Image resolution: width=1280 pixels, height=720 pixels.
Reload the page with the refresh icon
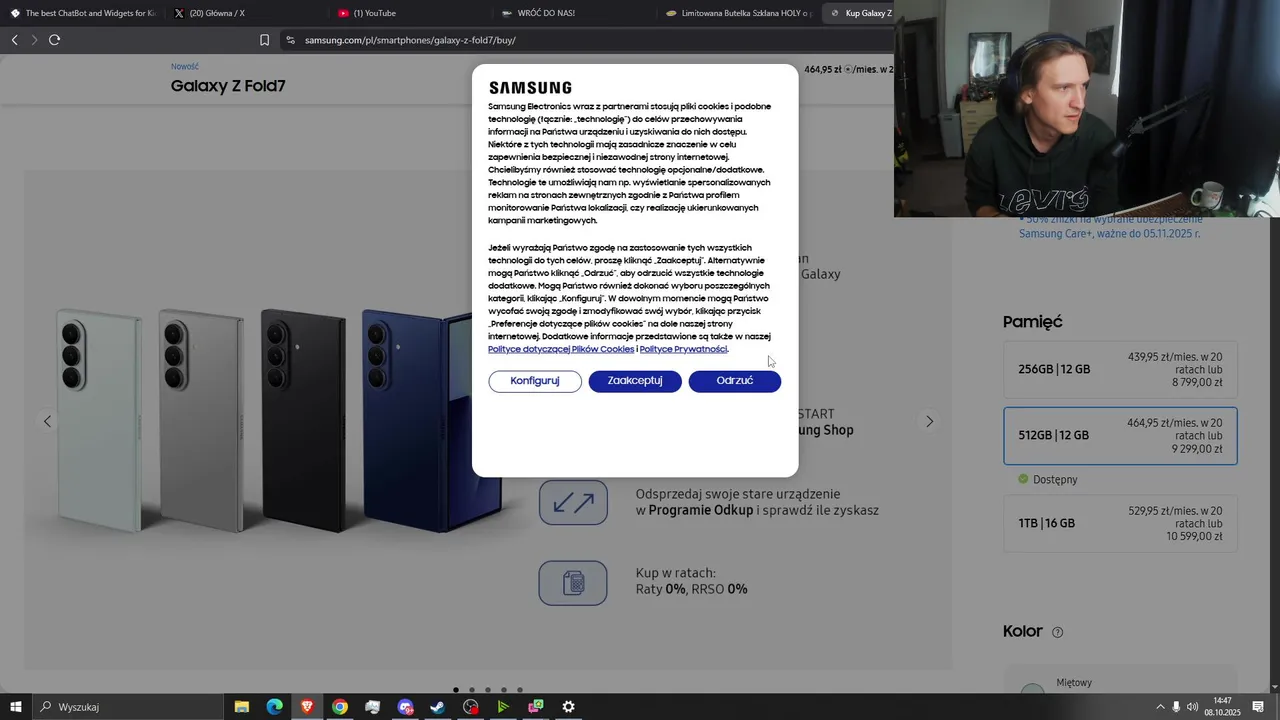click(54, 40)
